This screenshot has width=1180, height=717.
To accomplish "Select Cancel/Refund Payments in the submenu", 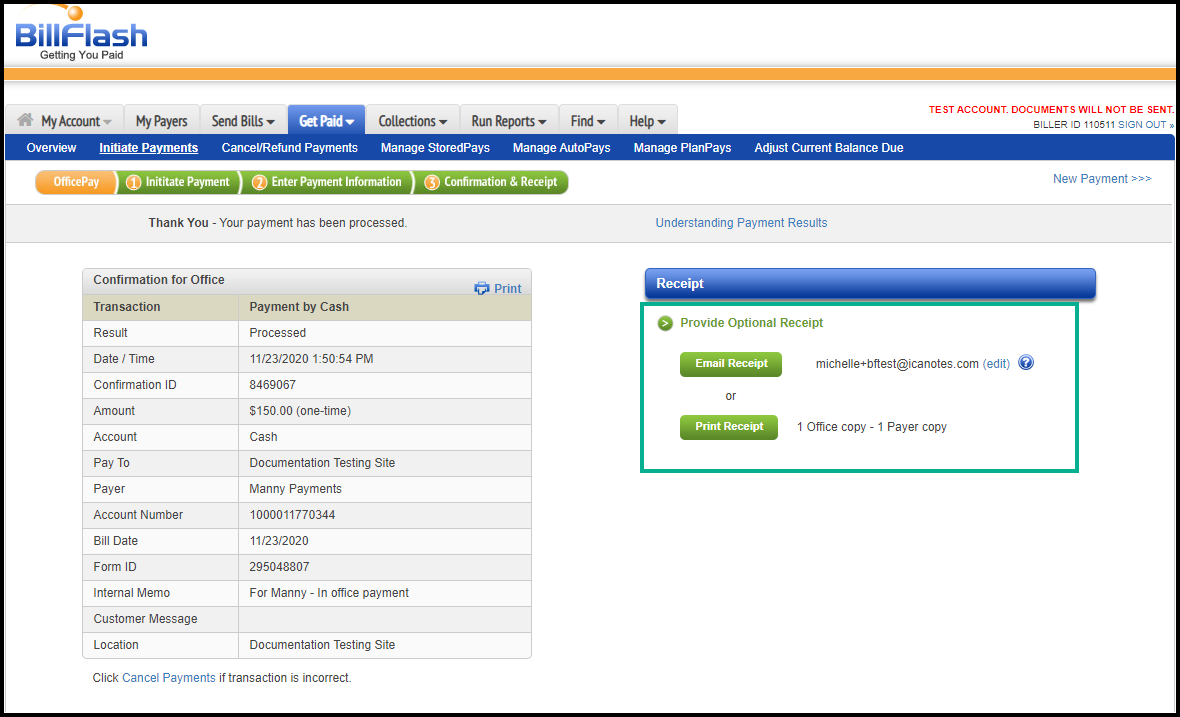I will [289, 148].
